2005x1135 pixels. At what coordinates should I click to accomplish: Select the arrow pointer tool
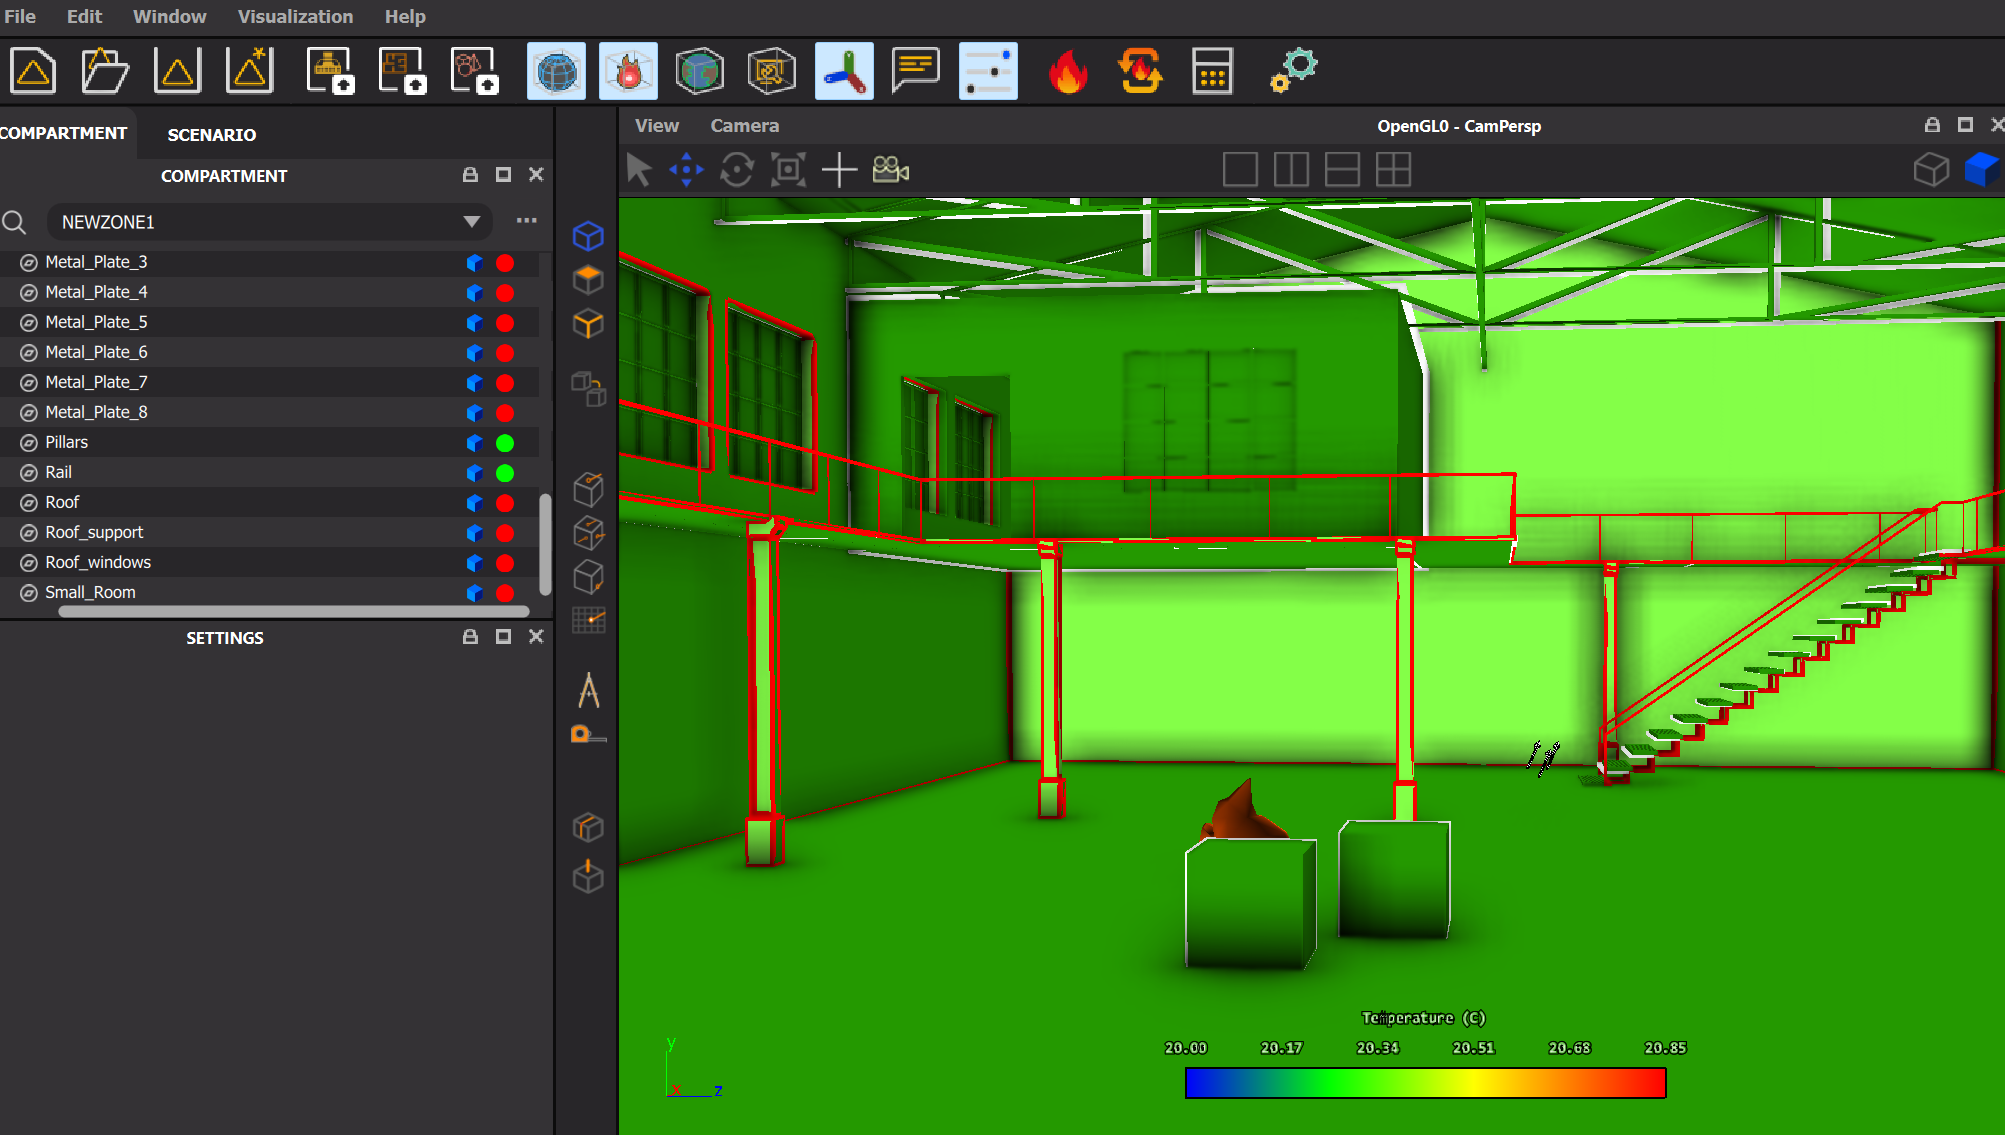coord(638,170)
